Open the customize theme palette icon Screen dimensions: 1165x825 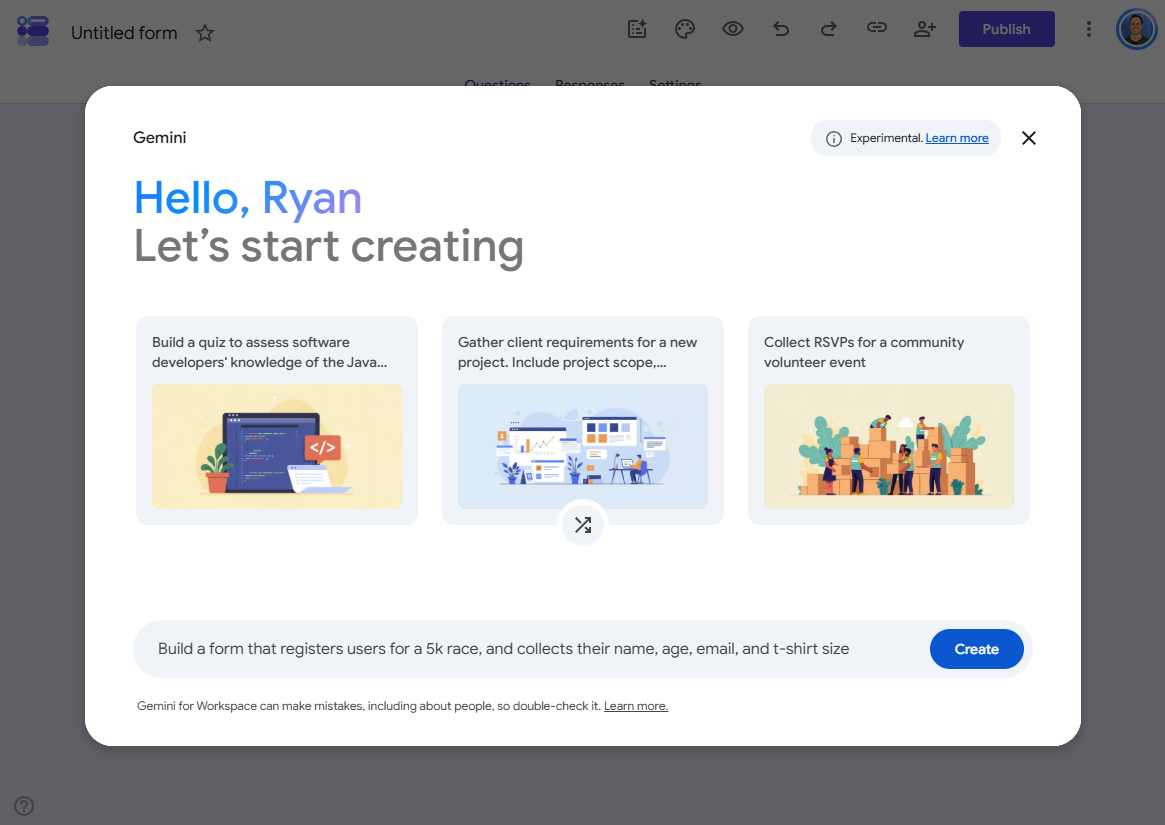pyautogui.click(x=685, y=29)
